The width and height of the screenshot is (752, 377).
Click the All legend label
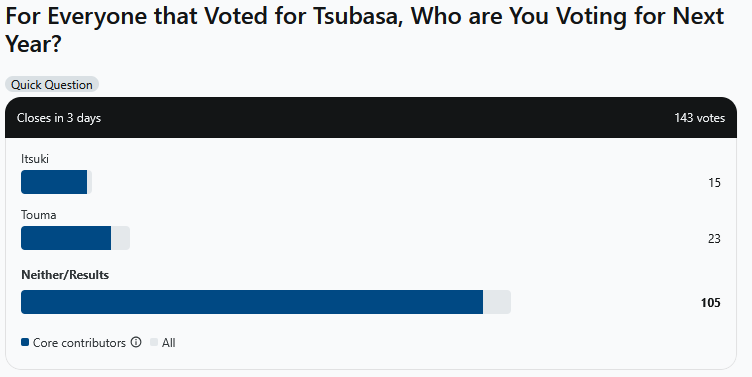point(168,342)
